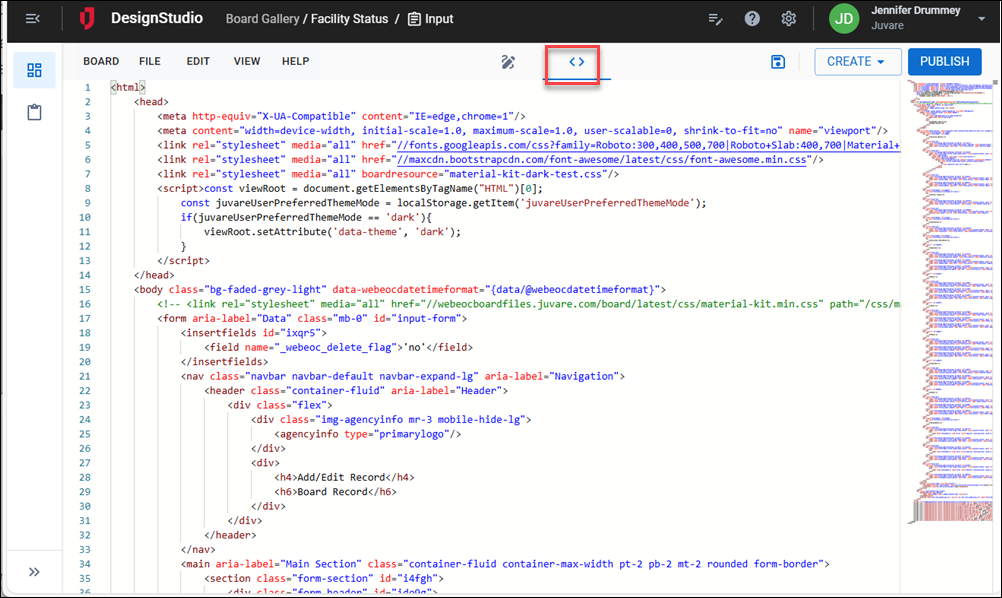Save the board with the disk icon
The width and height of the screenshot is (1002, 598).
pyautogui.click(x=778, y=62)
